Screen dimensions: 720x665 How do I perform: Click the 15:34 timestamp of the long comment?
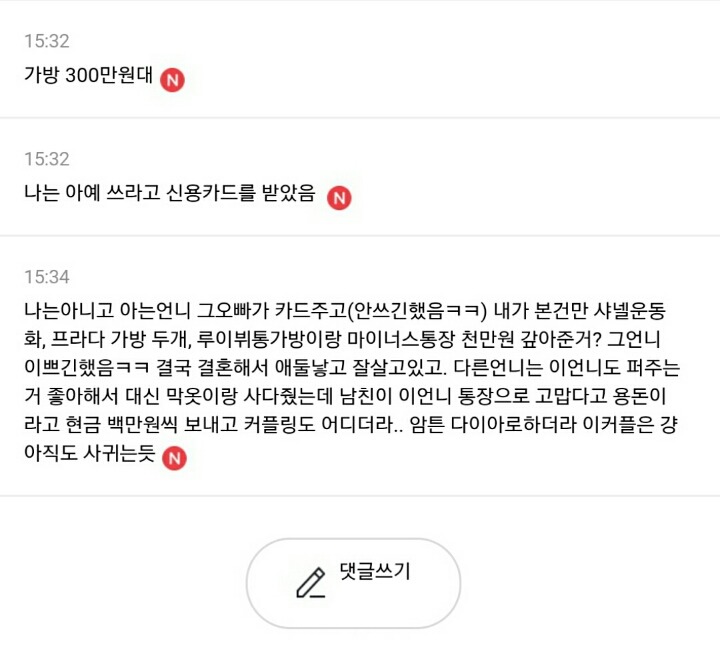[x=47, y=277]
